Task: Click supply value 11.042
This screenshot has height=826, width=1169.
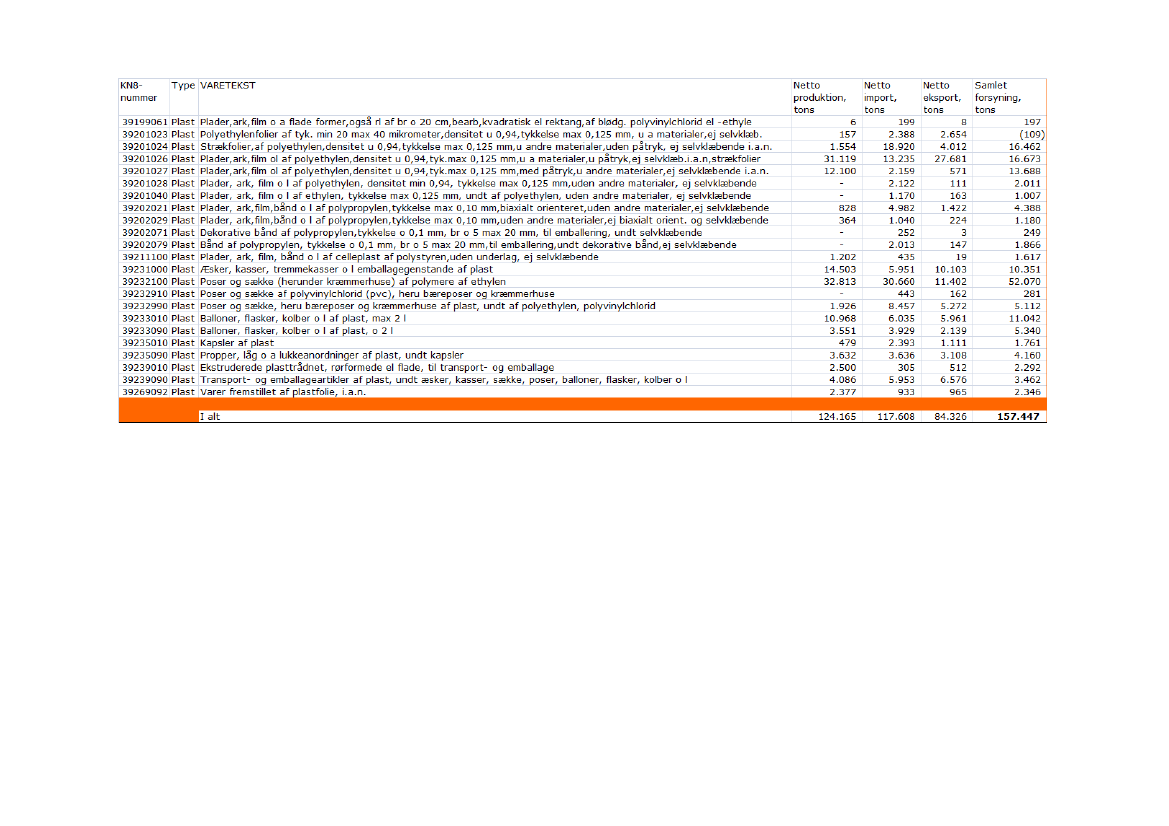Action: [x=1025, y=318]
